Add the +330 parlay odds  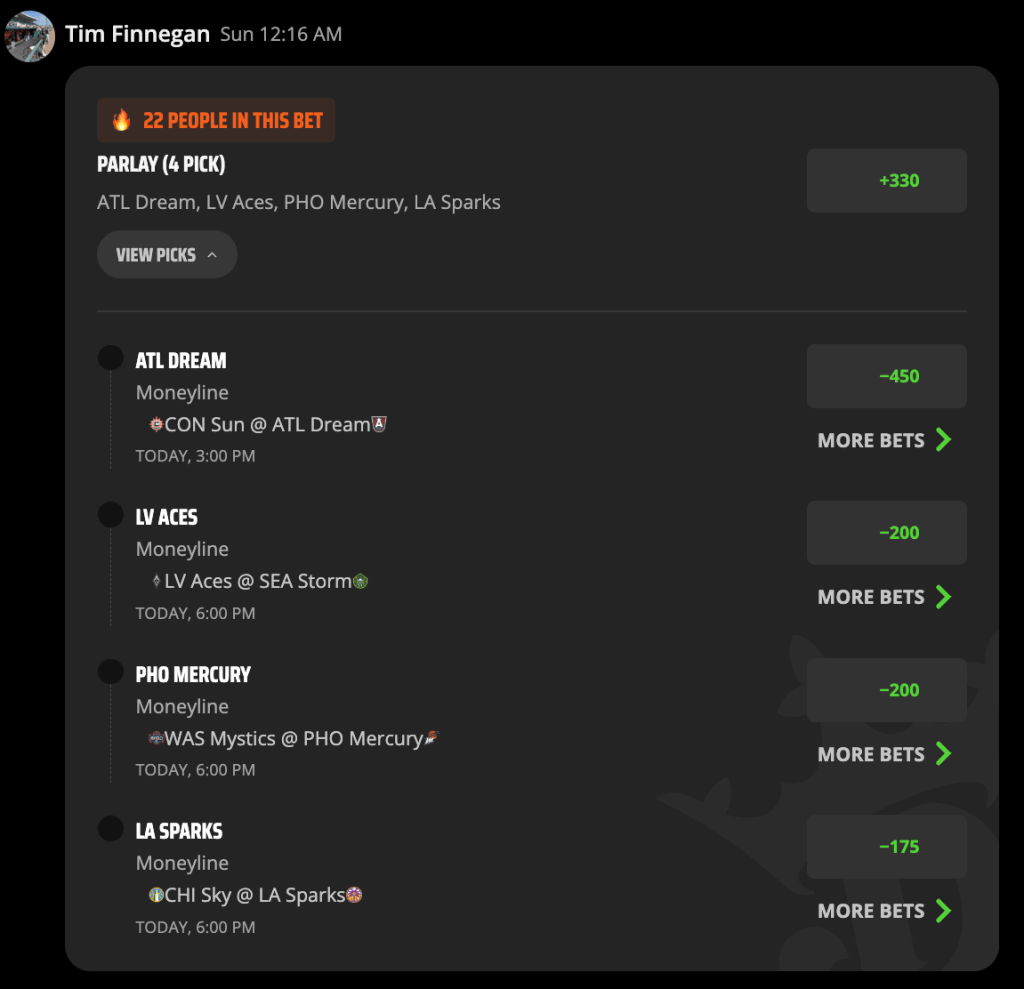(887, 180)
